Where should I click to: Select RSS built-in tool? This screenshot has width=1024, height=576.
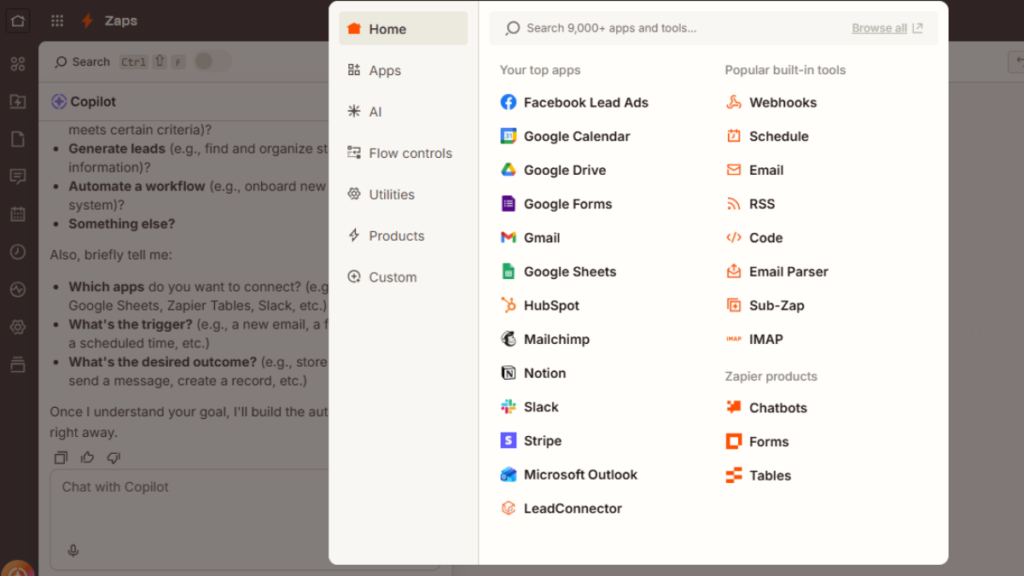click(750, 204)
